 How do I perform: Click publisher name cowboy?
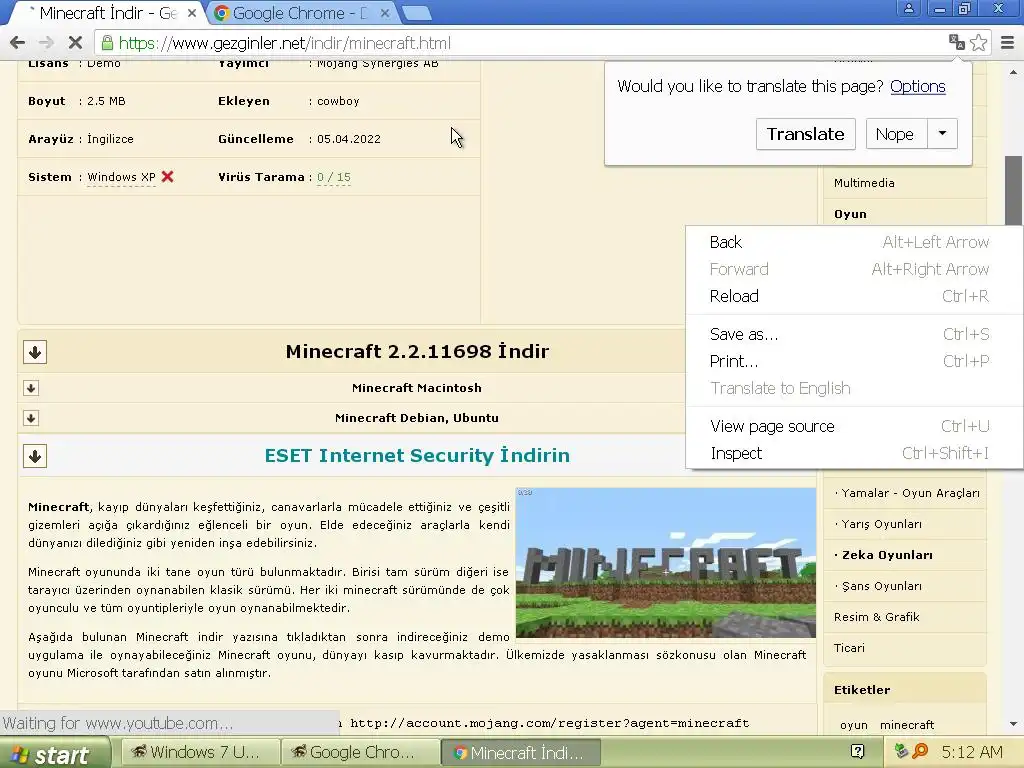338,101
